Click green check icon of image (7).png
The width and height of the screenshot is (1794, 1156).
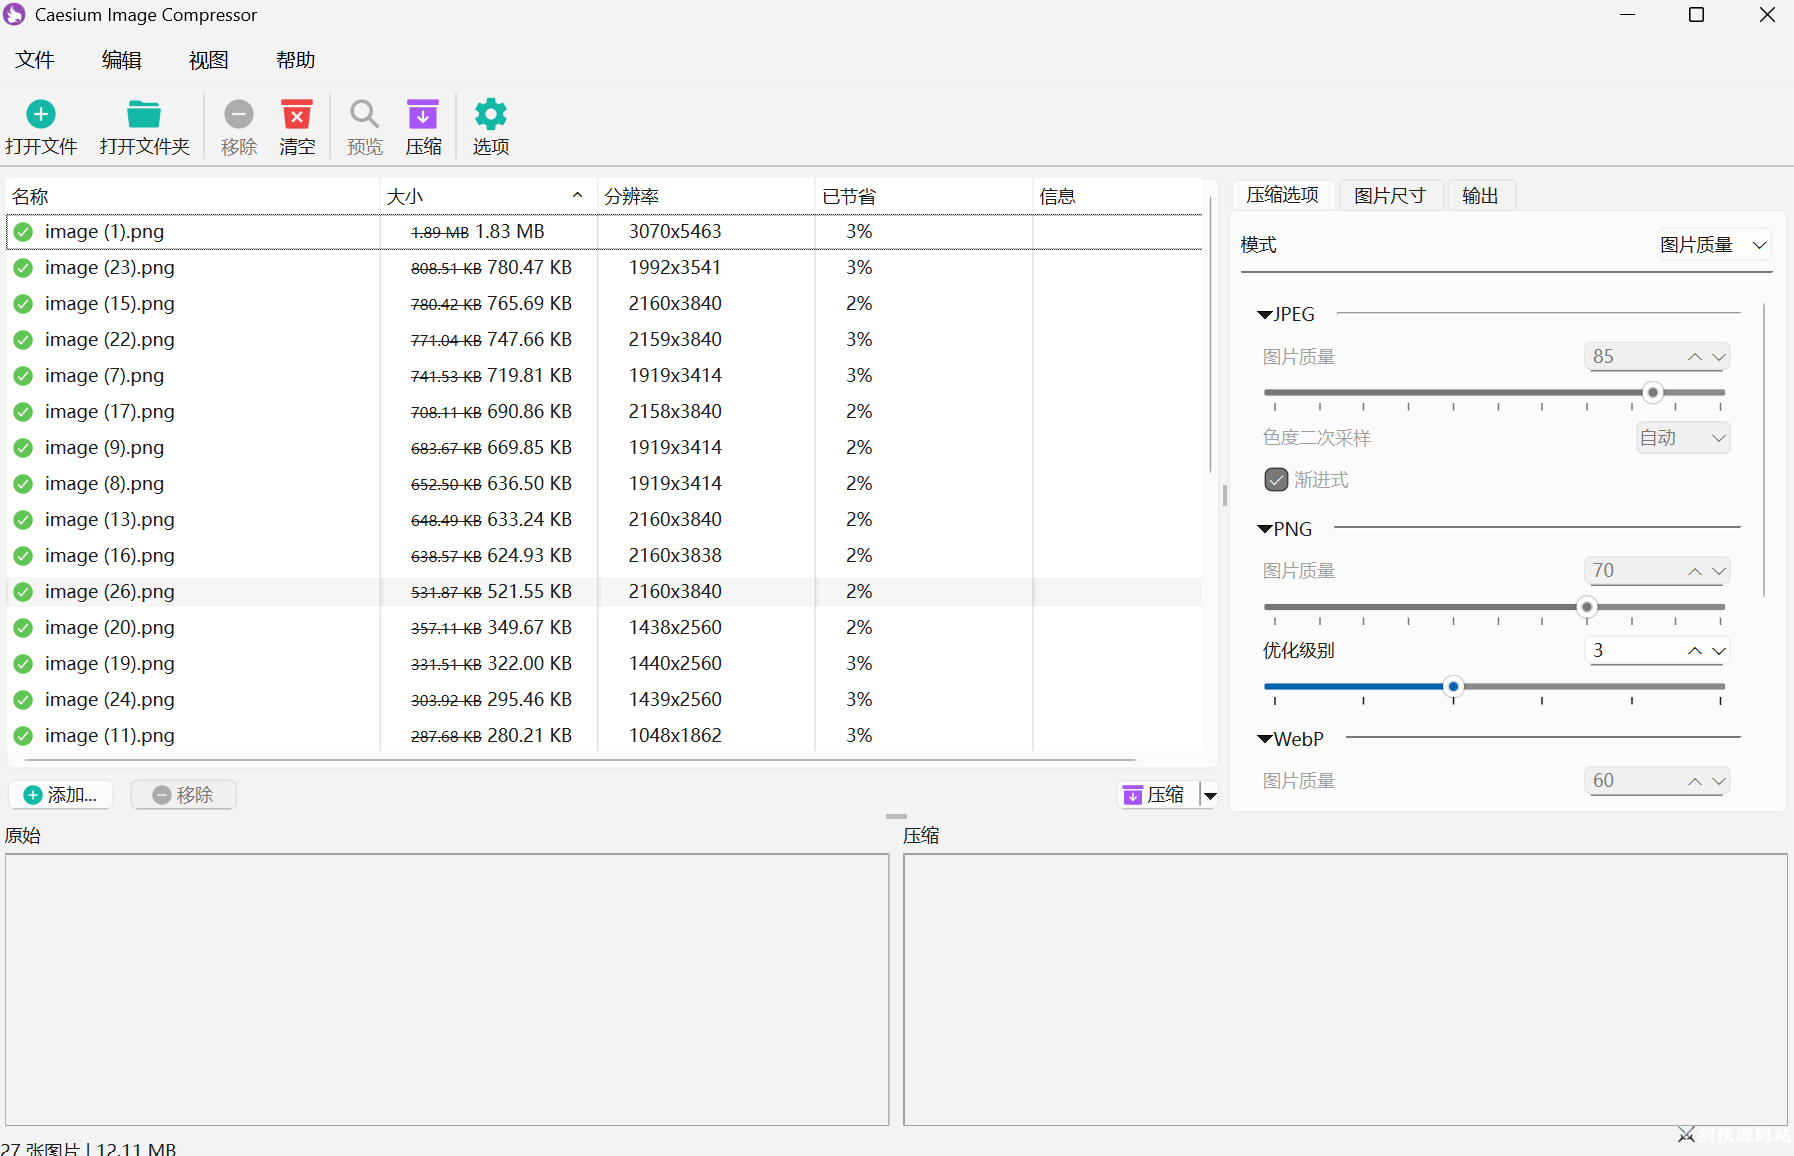[x=23, y=376]
